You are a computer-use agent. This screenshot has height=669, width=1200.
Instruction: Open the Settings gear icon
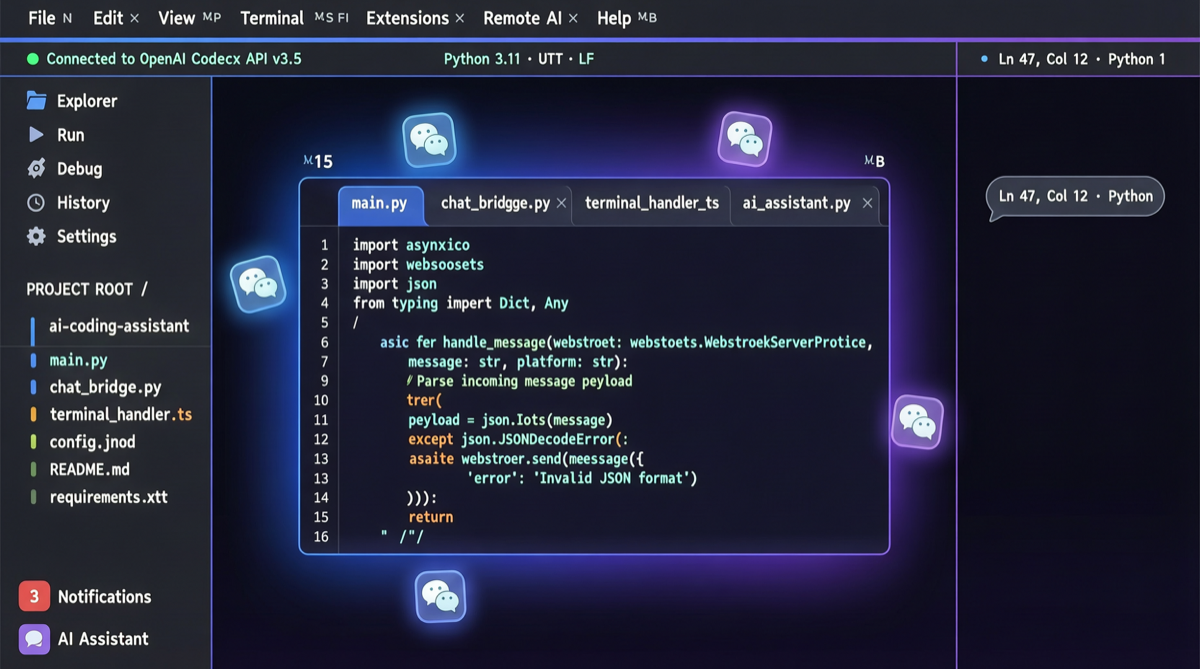(37, 237)
